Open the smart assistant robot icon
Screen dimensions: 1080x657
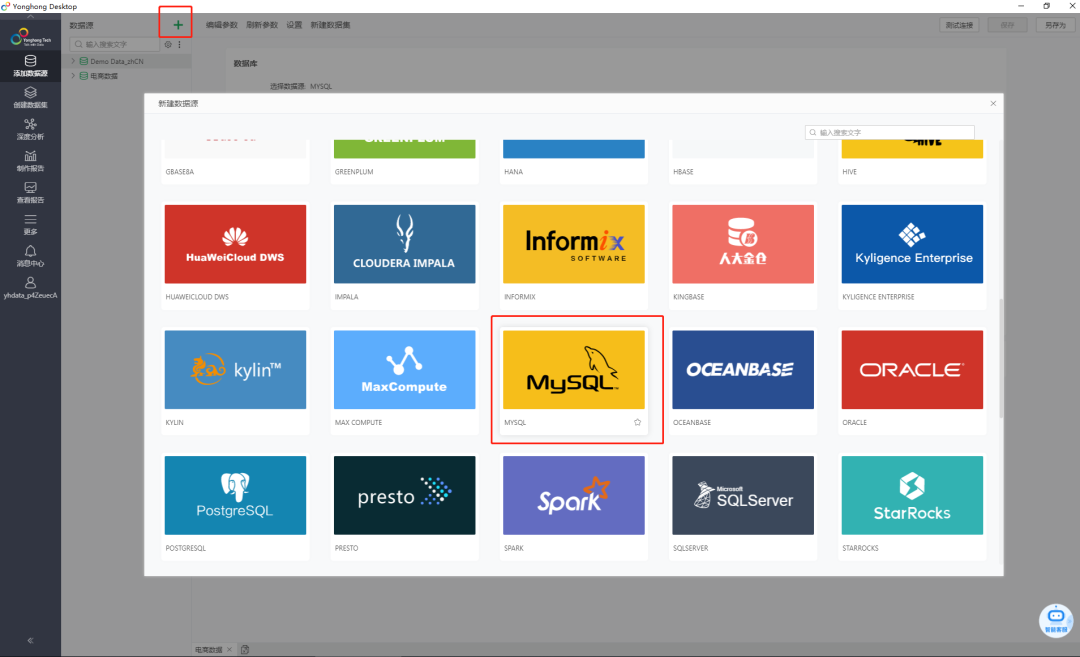pos(1056,620)
